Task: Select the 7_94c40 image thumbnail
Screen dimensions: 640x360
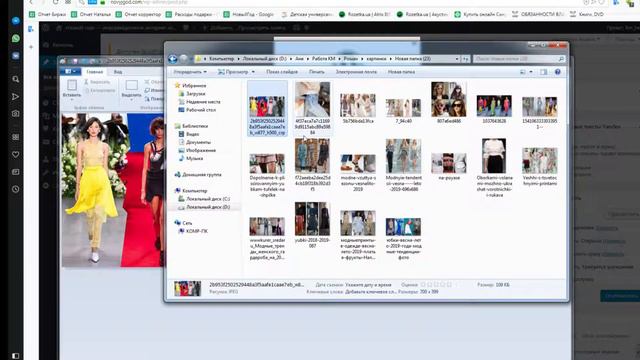Action: [x=403, y=109]
